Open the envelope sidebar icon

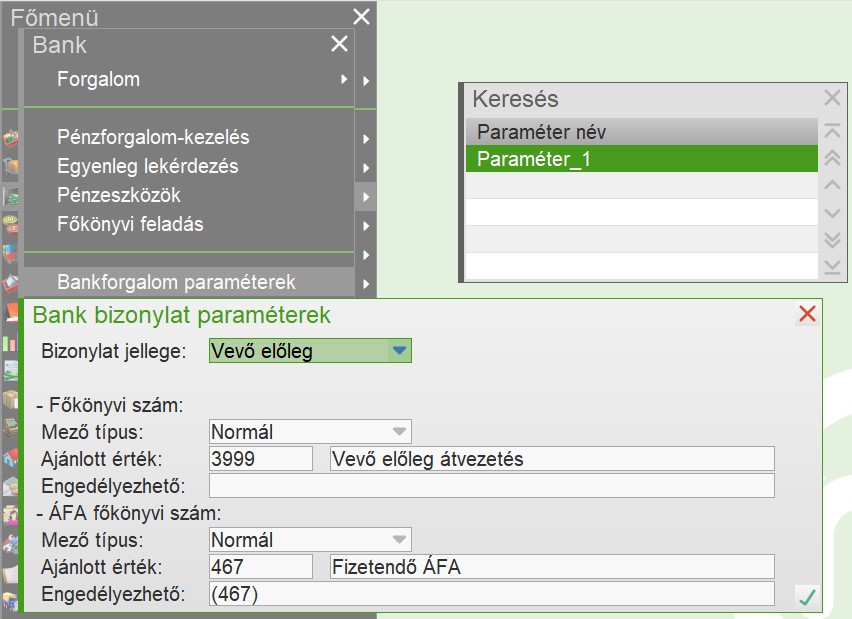pos(10,485)
